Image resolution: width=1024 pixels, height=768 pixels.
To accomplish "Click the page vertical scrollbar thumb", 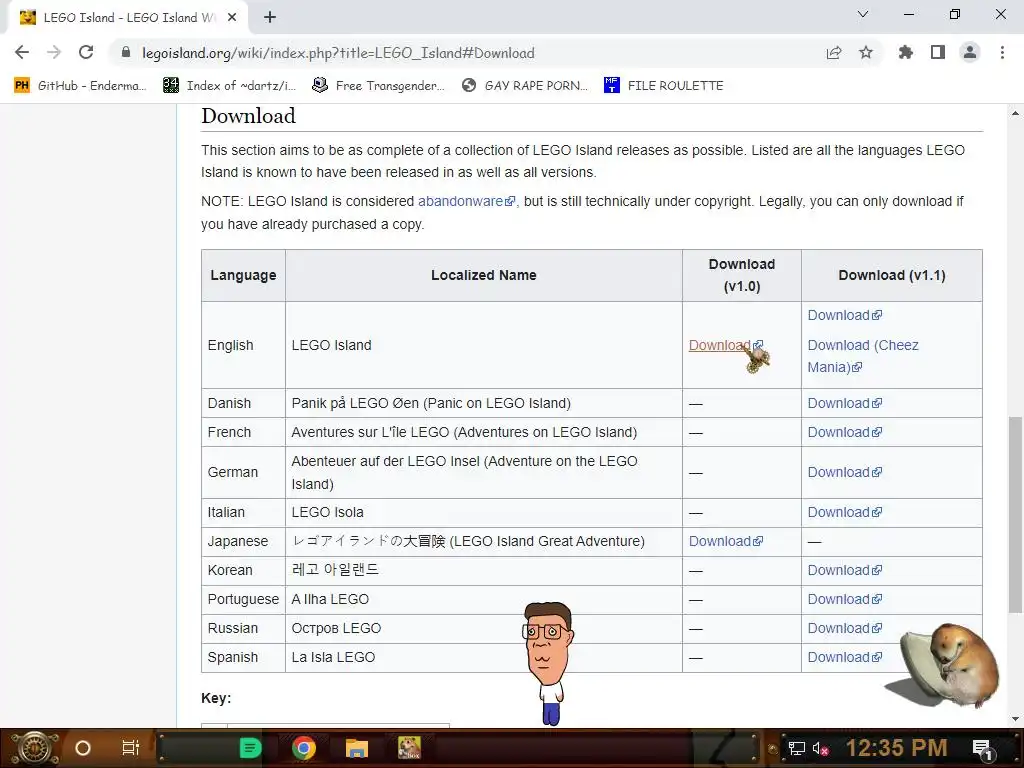I will 1016,515.
